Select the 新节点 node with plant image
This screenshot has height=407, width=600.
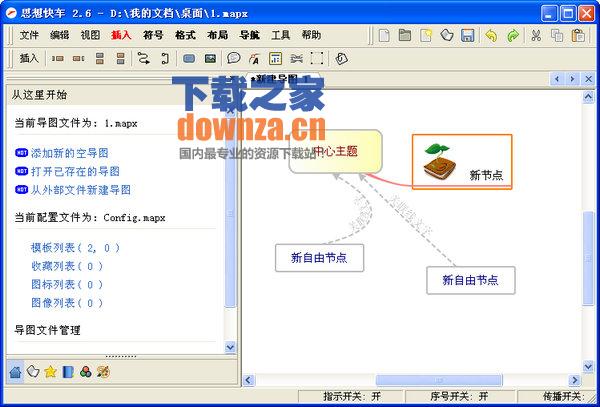462,161
